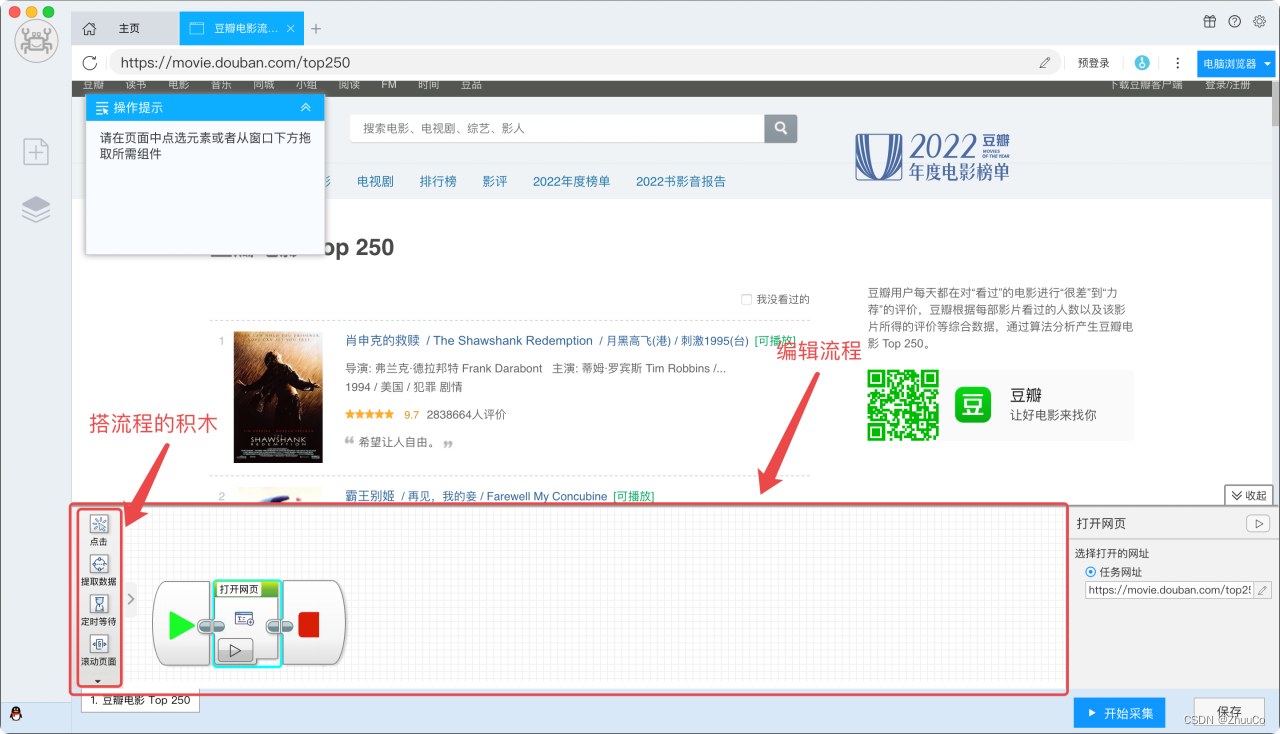
Task: Click the 音乐 link in Douban top bar
Action: 221,85
